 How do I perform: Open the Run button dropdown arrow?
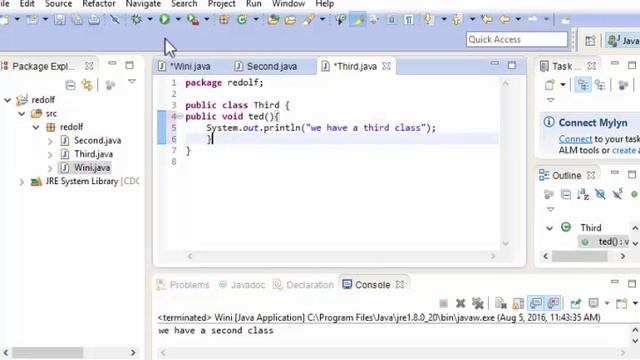tap(178, 19)
